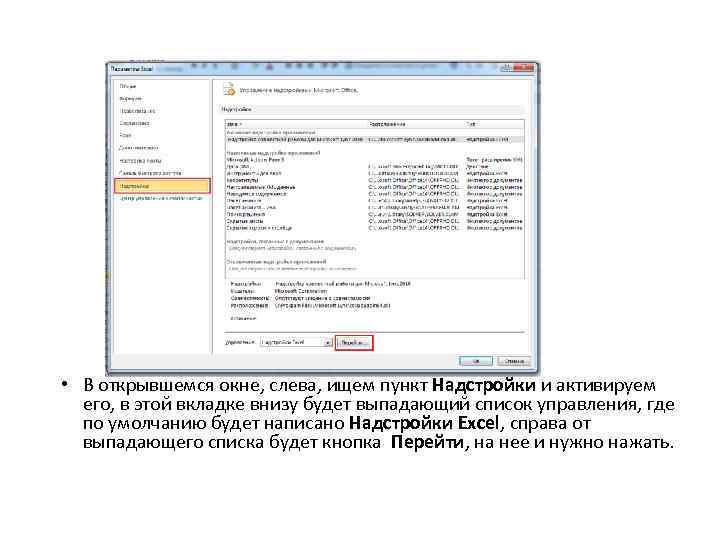
Task: Select the Поиск решения add-in
Action: click(x=375, y=214)
